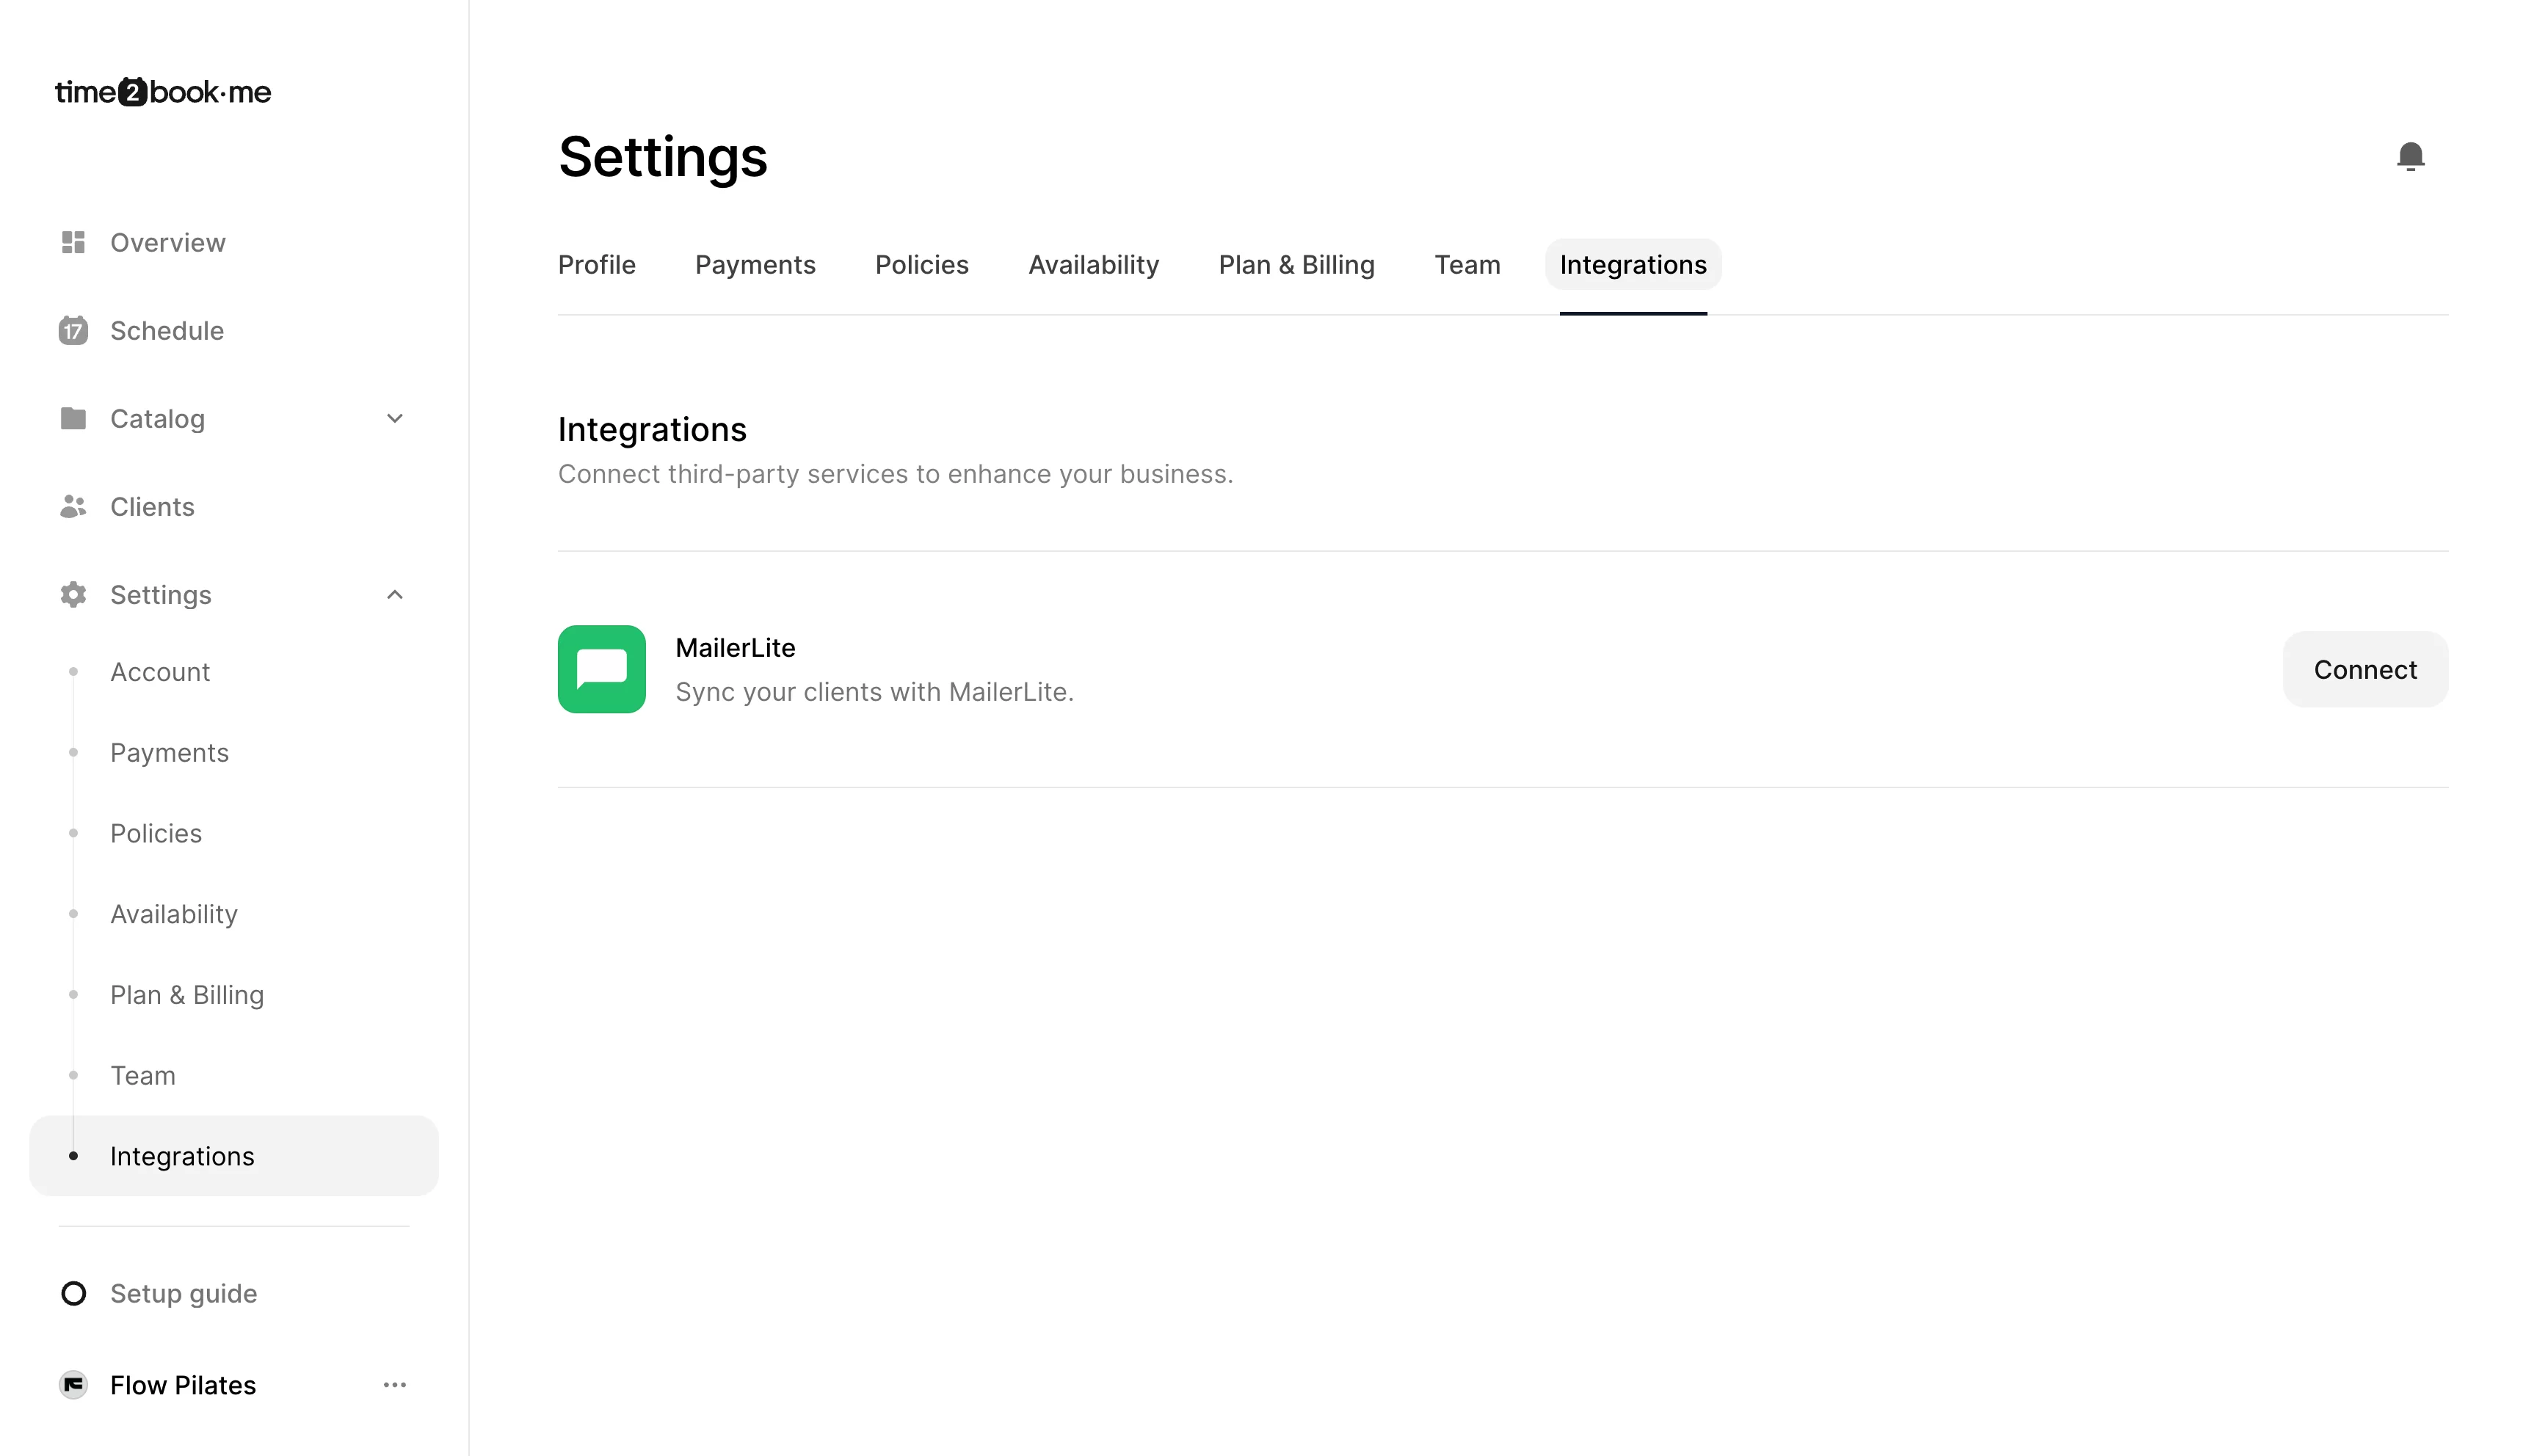Select the Profile tab
Image resolution: width=2537 pixels, height=1456 pixels.
(596, 265)
